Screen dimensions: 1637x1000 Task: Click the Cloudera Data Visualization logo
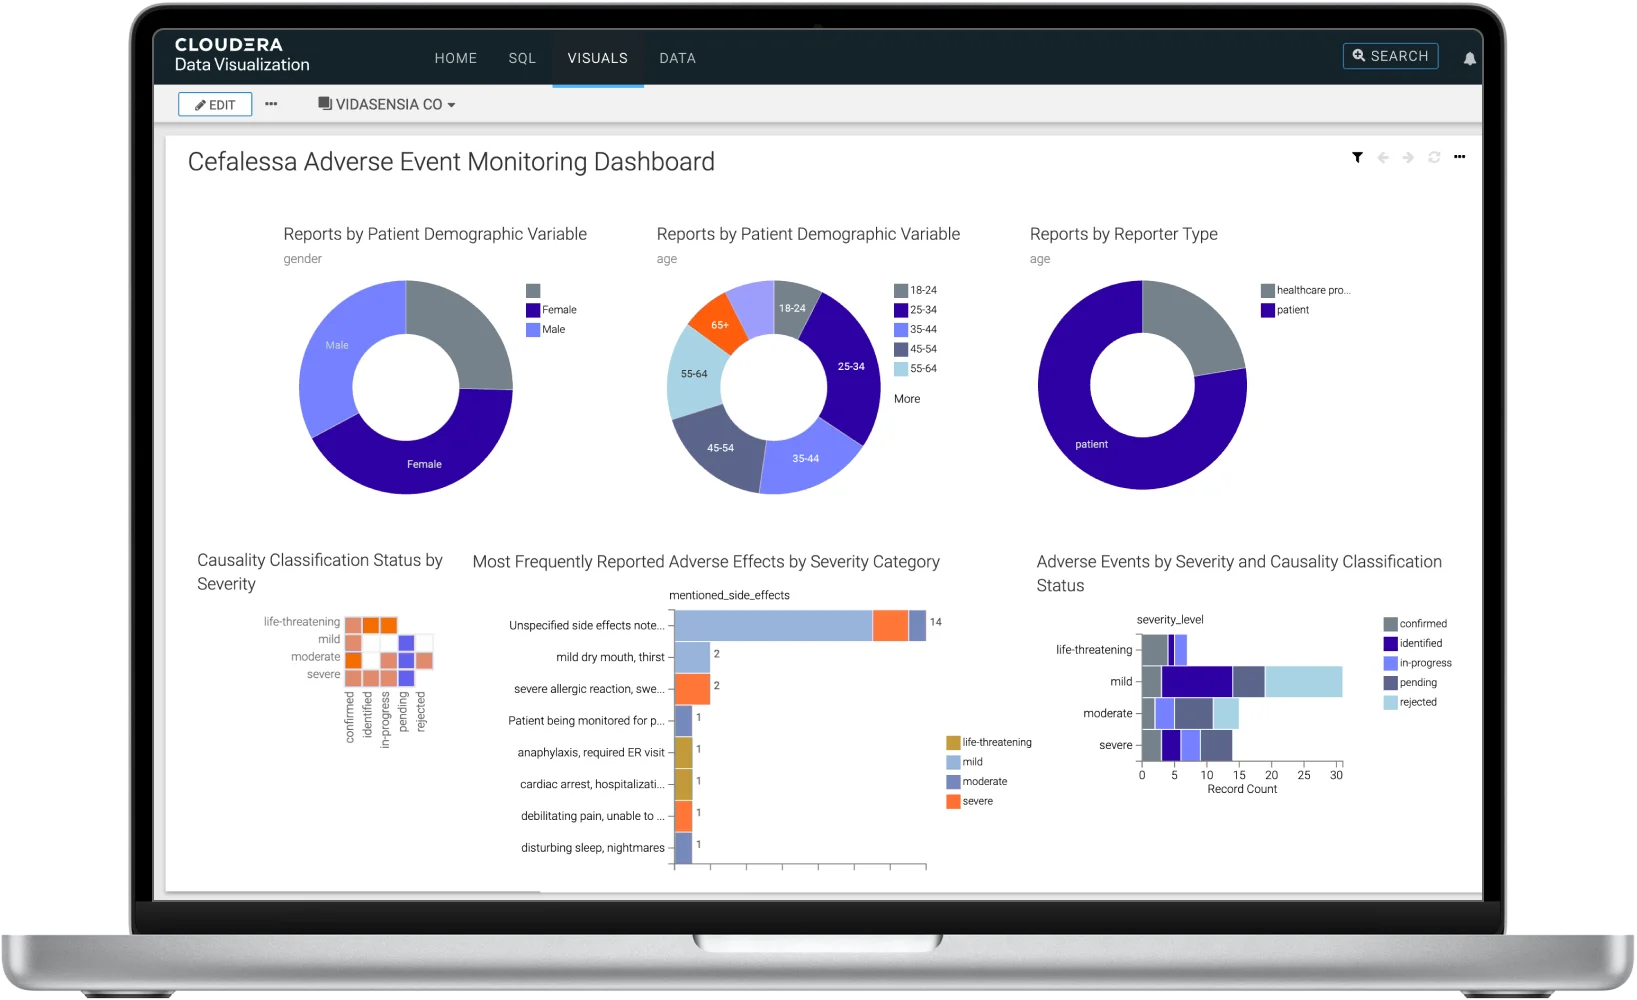241,55
